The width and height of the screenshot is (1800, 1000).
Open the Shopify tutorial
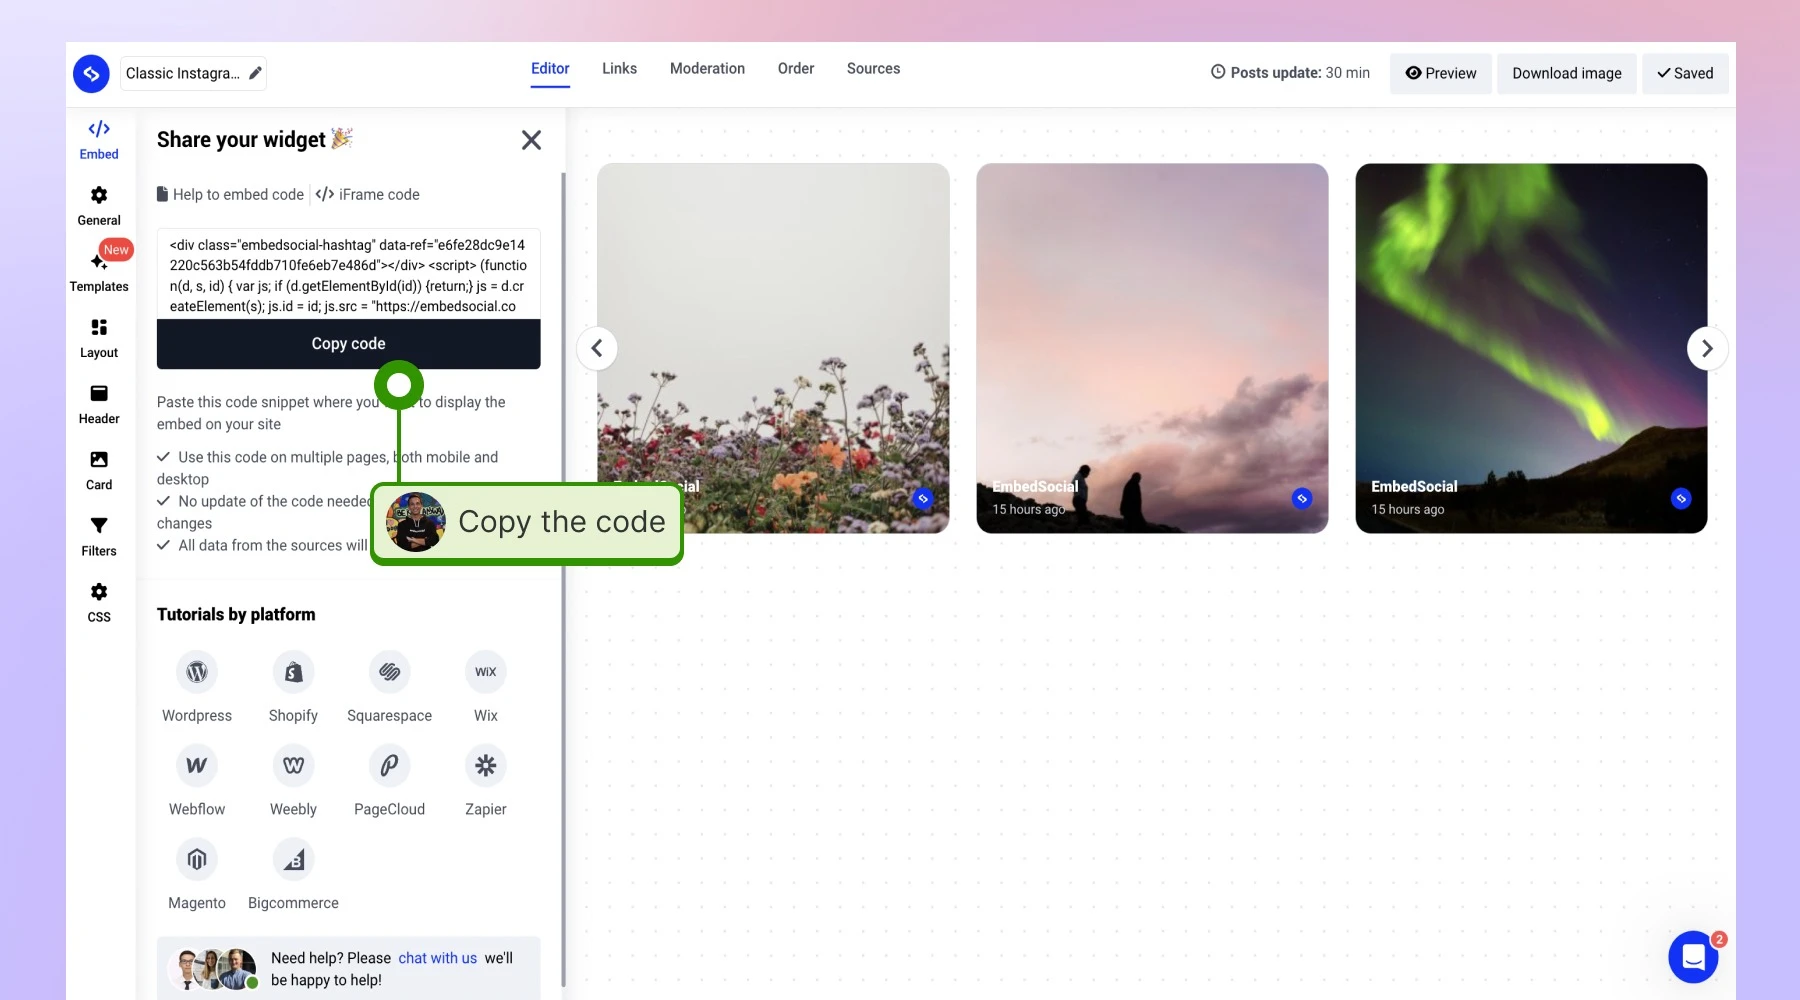click(x=293, y=688)
